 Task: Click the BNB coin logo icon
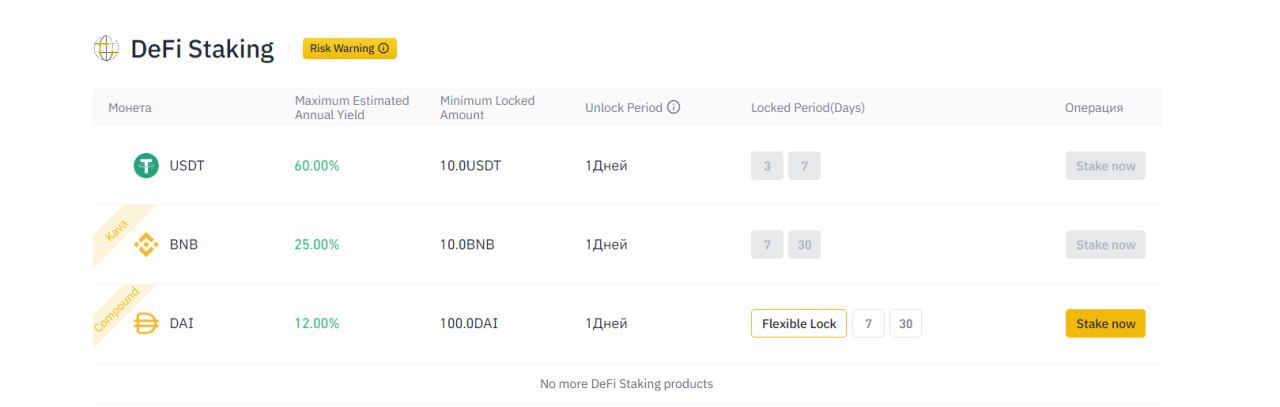coord(146,245)
